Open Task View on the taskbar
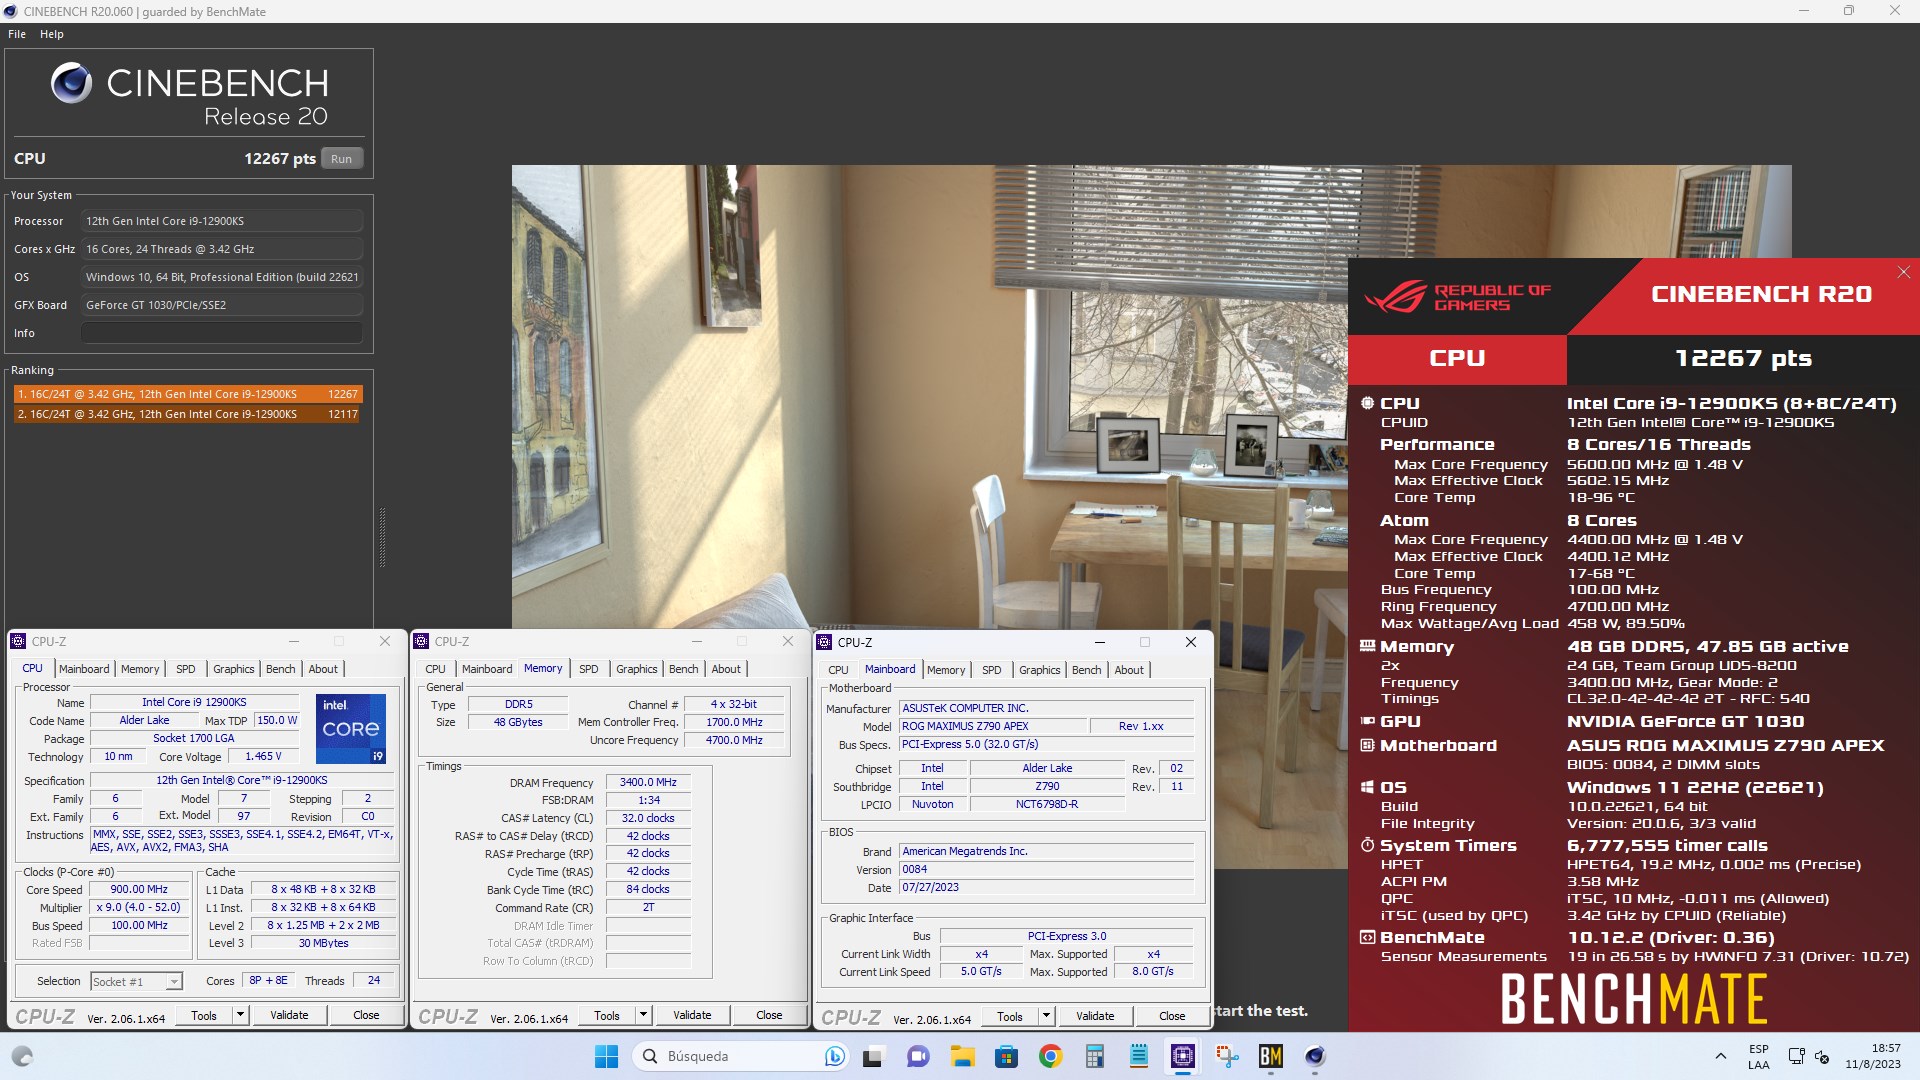Image resolution: width=1920 pixels, height=1080 pixels. coord(874,1056)
